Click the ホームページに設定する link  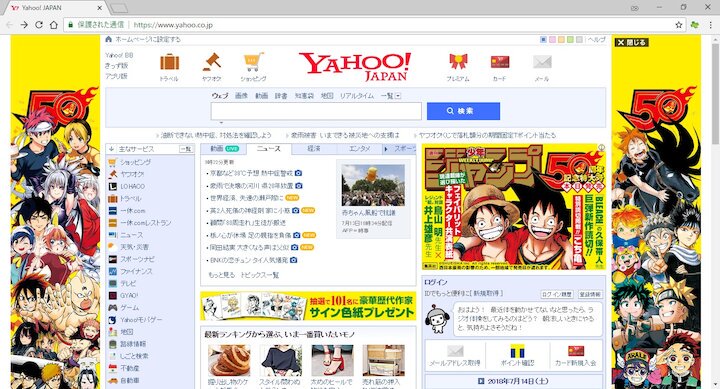point(148,39)
